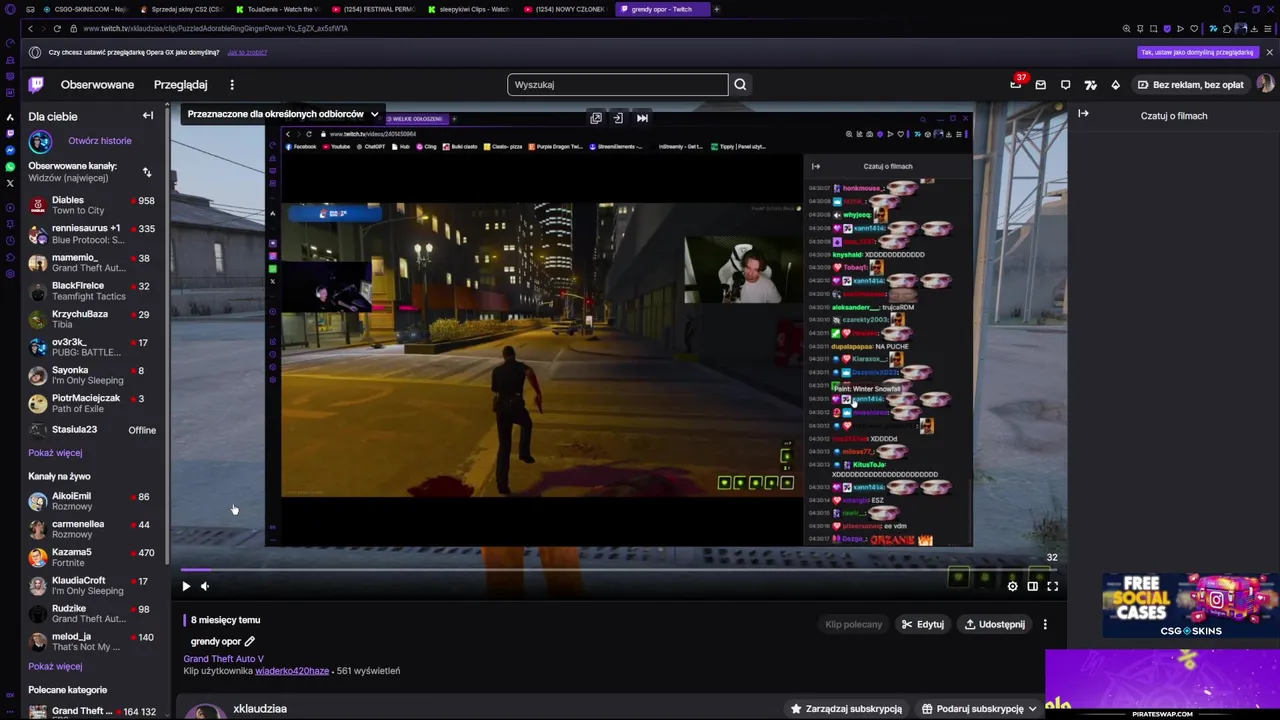This screenshot has height=720, width=1280.
Task: Open the FREE SOCIAL CASES ad banner
Action: click(x=1190, y=605)
